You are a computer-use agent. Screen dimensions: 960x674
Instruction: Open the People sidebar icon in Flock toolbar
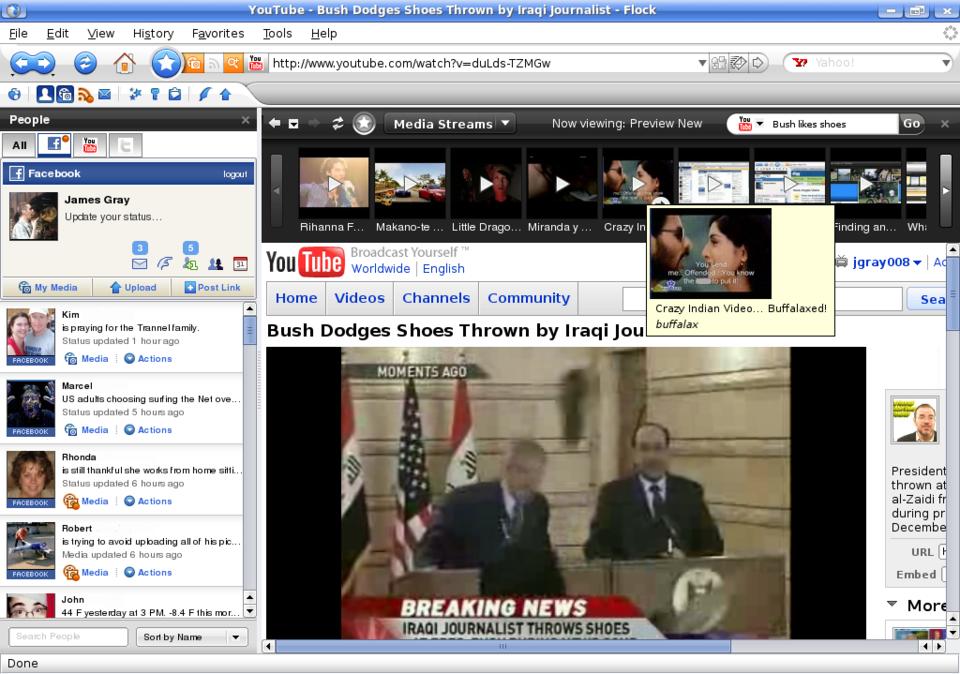(x=45, y=94)
